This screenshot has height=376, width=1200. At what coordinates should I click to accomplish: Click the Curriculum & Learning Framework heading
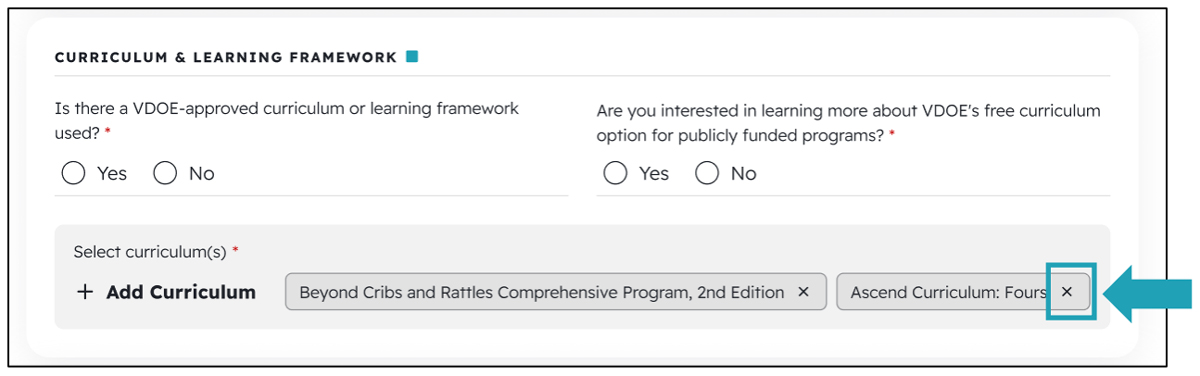click(x=226, y=58)
